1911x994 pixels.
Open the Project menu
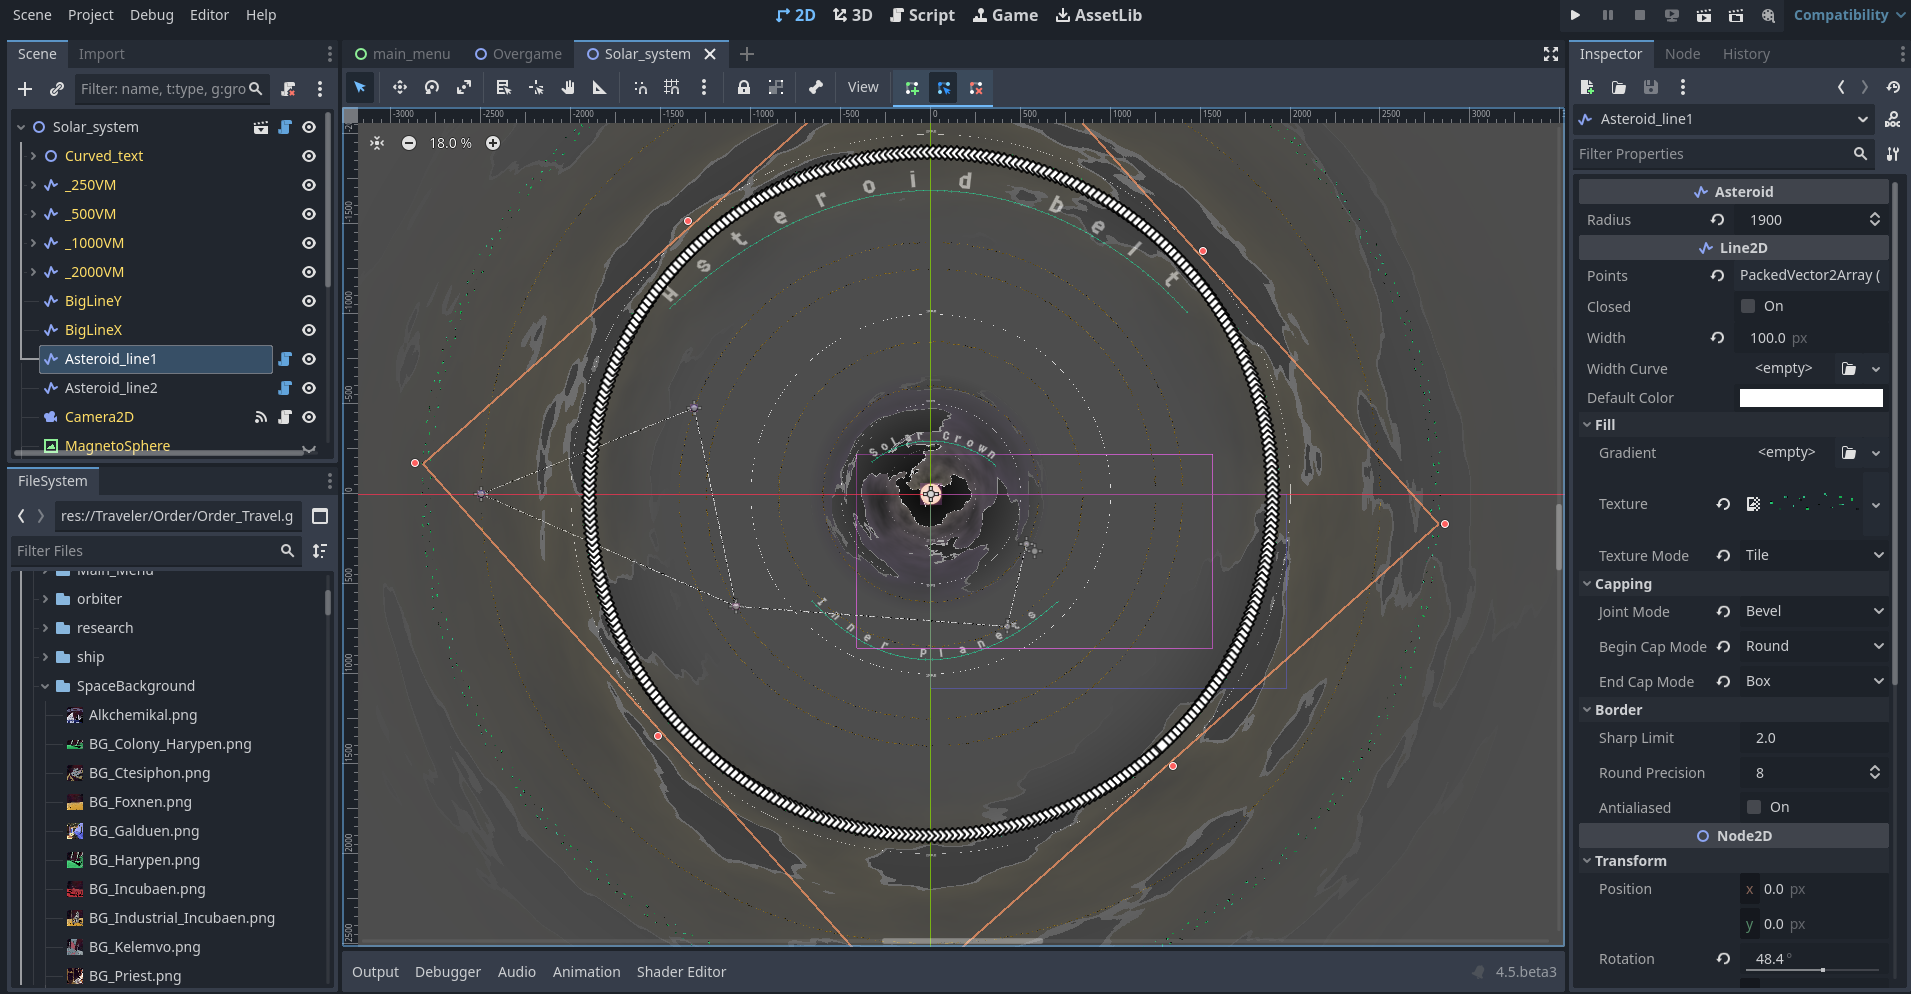point(91,15)
